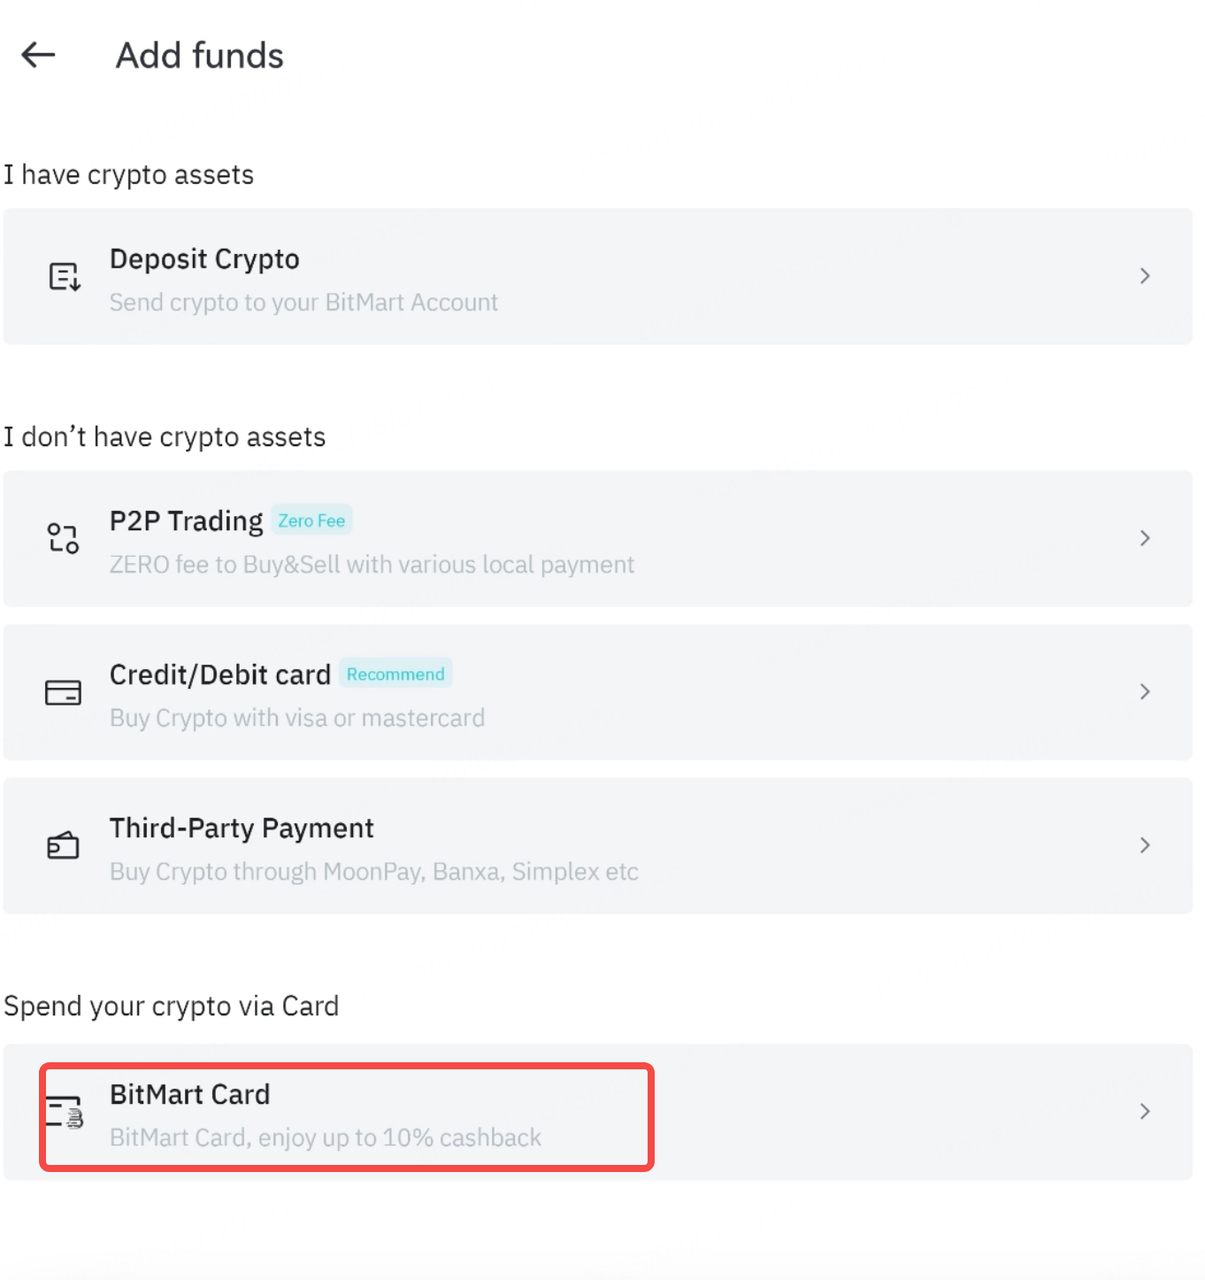Choose the Credit/Debit card title
The width and height of the screenshot is (1205, 1280).
tap(220, 675)
